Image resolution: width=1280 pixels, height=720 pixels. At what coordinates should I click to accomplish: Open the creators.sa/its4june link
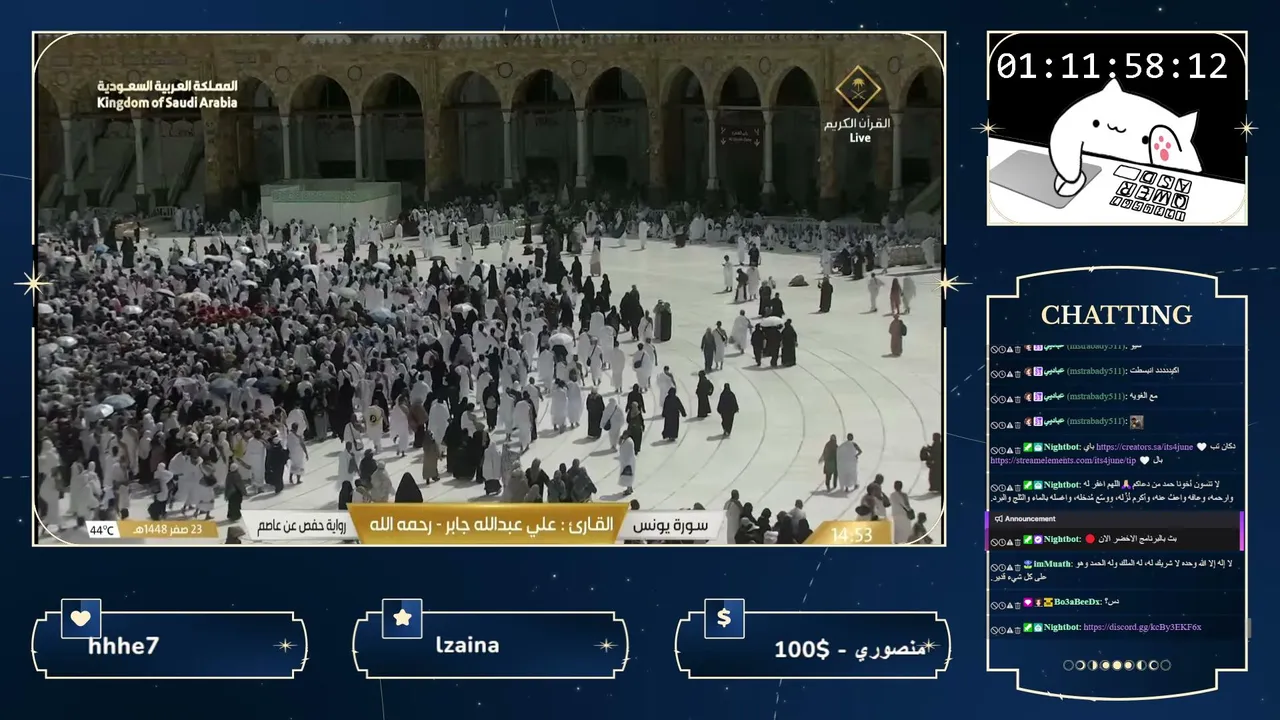pyautogui.click(x=1144, y=447)
